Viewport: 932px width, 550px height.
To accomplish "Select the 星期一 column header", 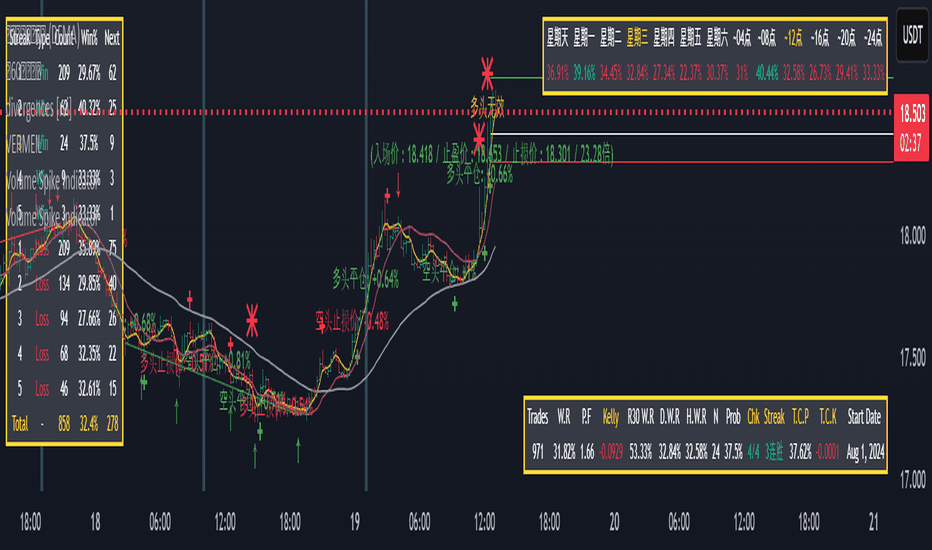I will pos(584,38).
